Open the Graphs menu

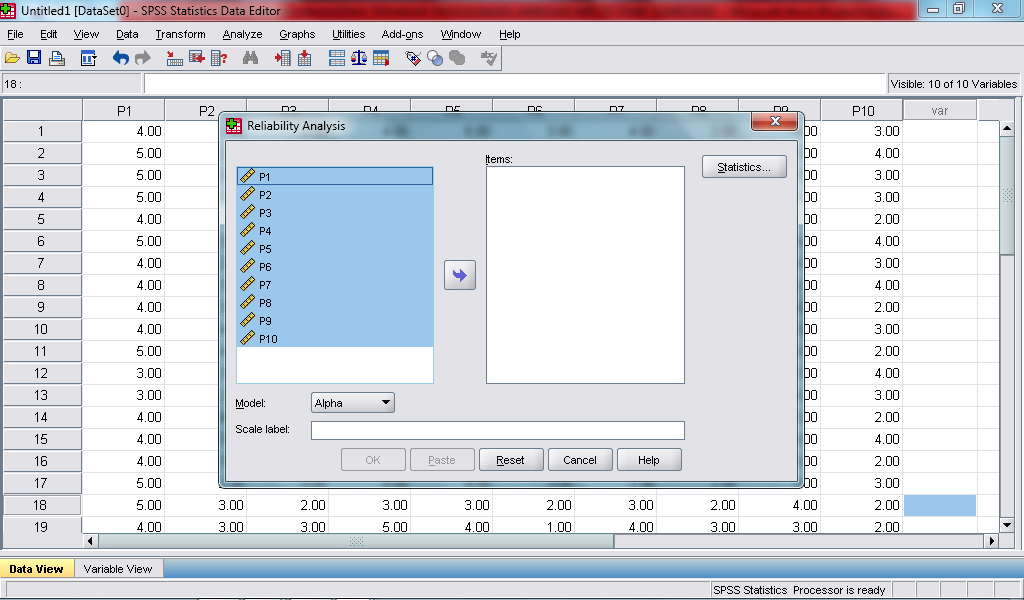tap(297, 34)
